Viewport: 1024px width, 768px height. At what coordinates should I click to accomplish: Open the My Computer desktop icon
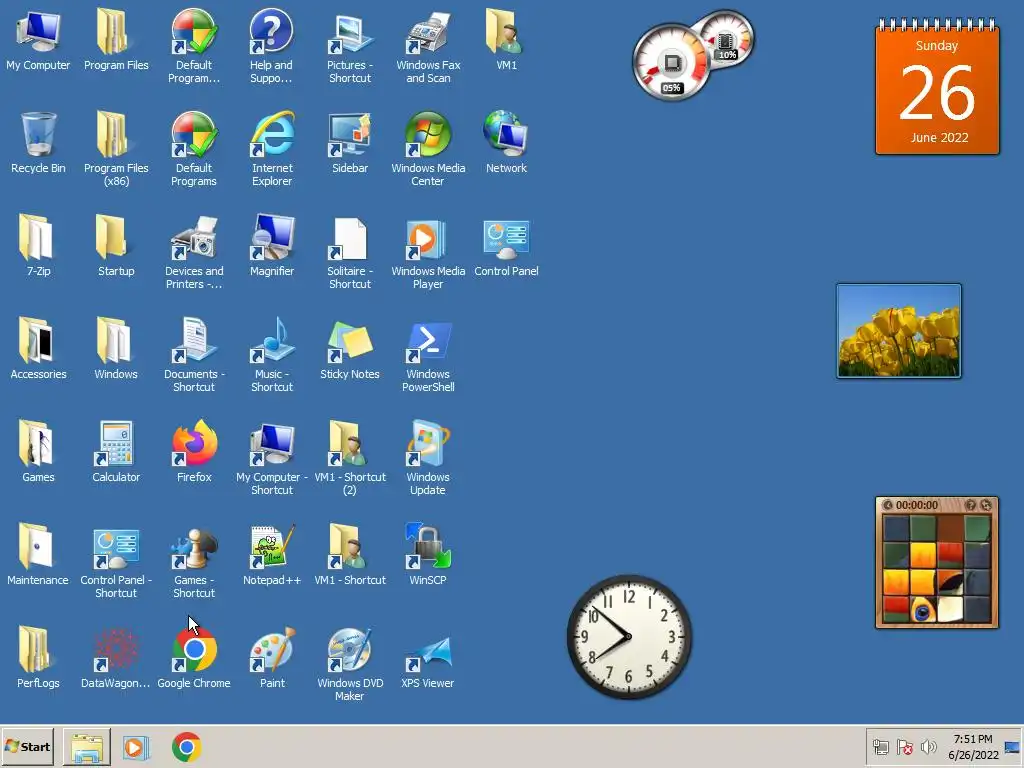[38, 40]
